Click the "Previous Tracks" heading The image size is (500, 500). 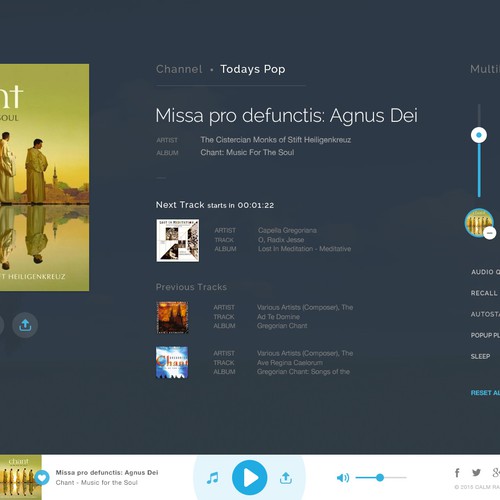(x=191, y=287)
